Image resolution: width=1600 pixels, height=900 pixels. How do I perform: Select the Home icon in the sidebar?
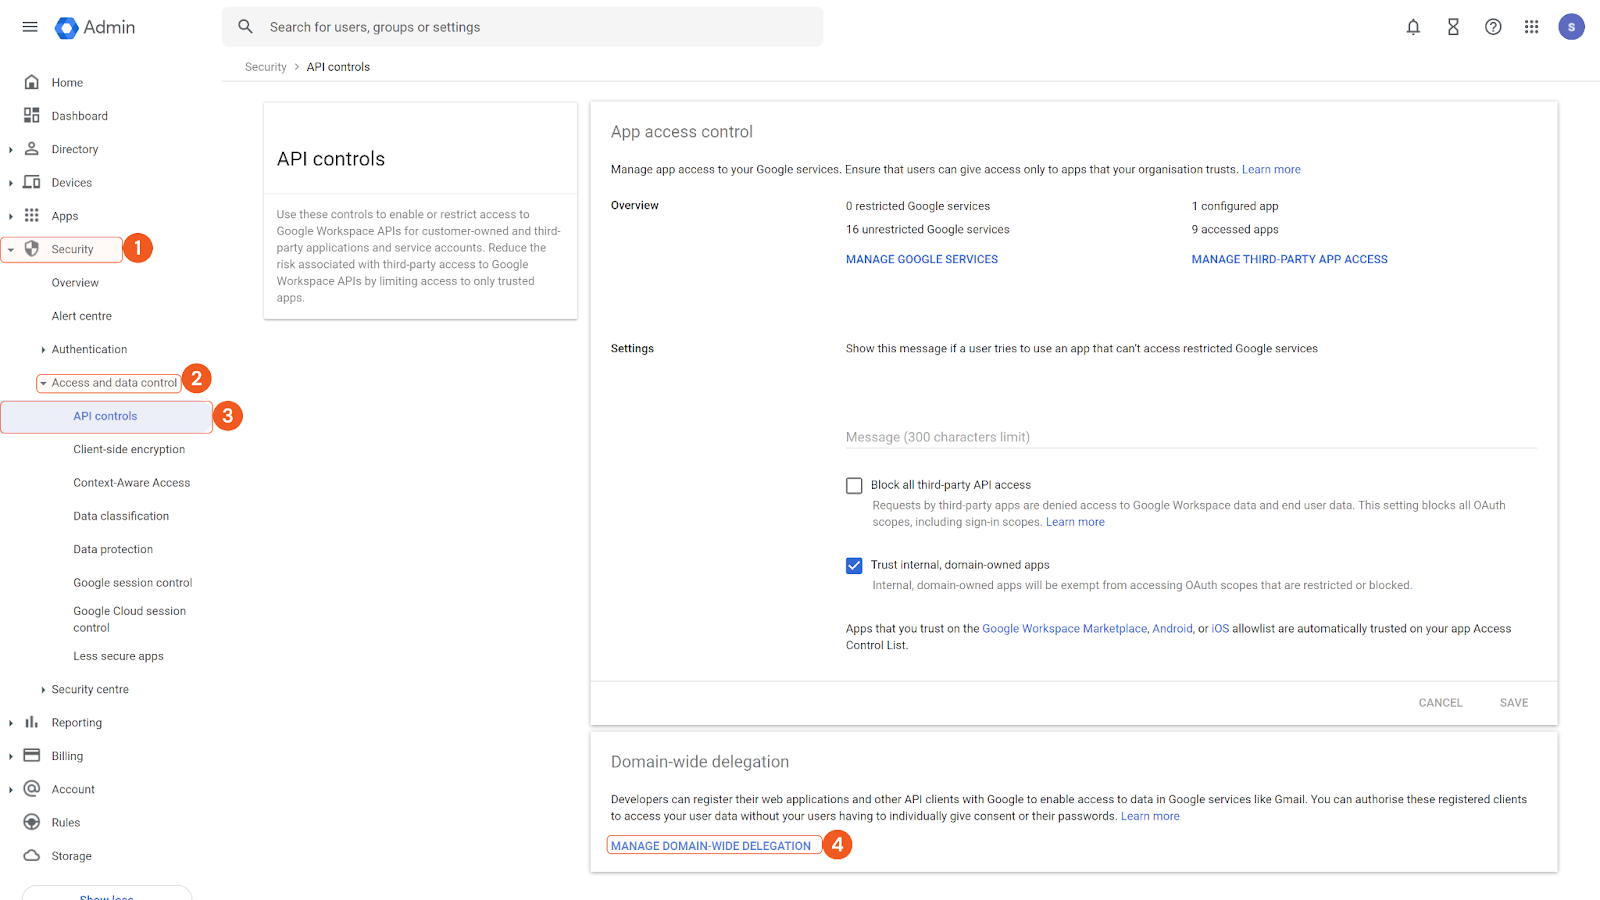[33, 81]
